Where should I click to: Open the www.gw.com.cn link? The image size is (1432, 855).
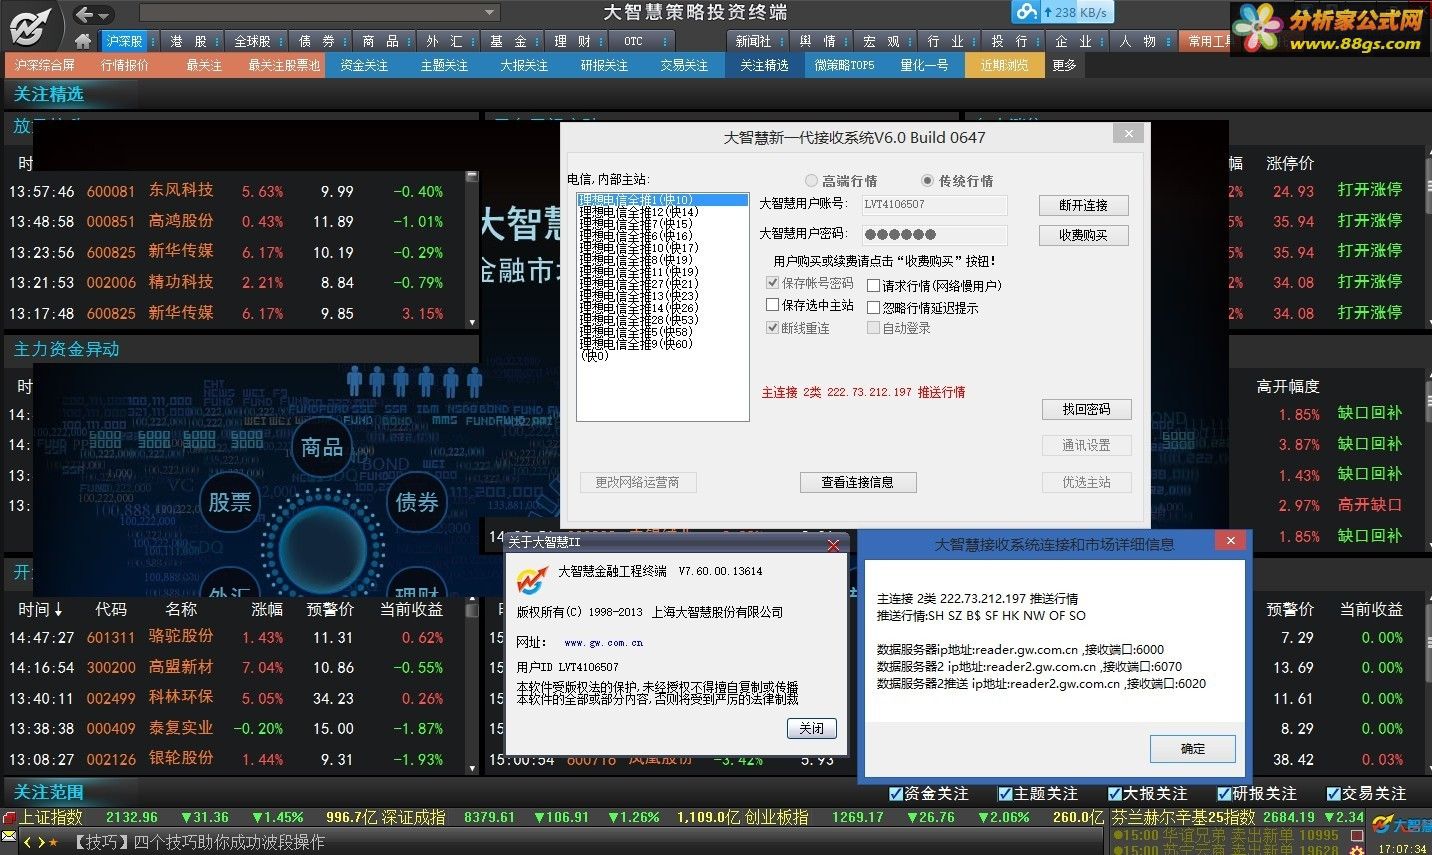(x=604, y=643)
